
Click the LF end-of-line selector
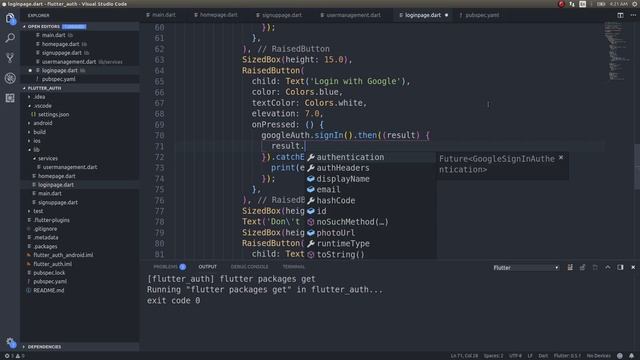click(530, 356)
